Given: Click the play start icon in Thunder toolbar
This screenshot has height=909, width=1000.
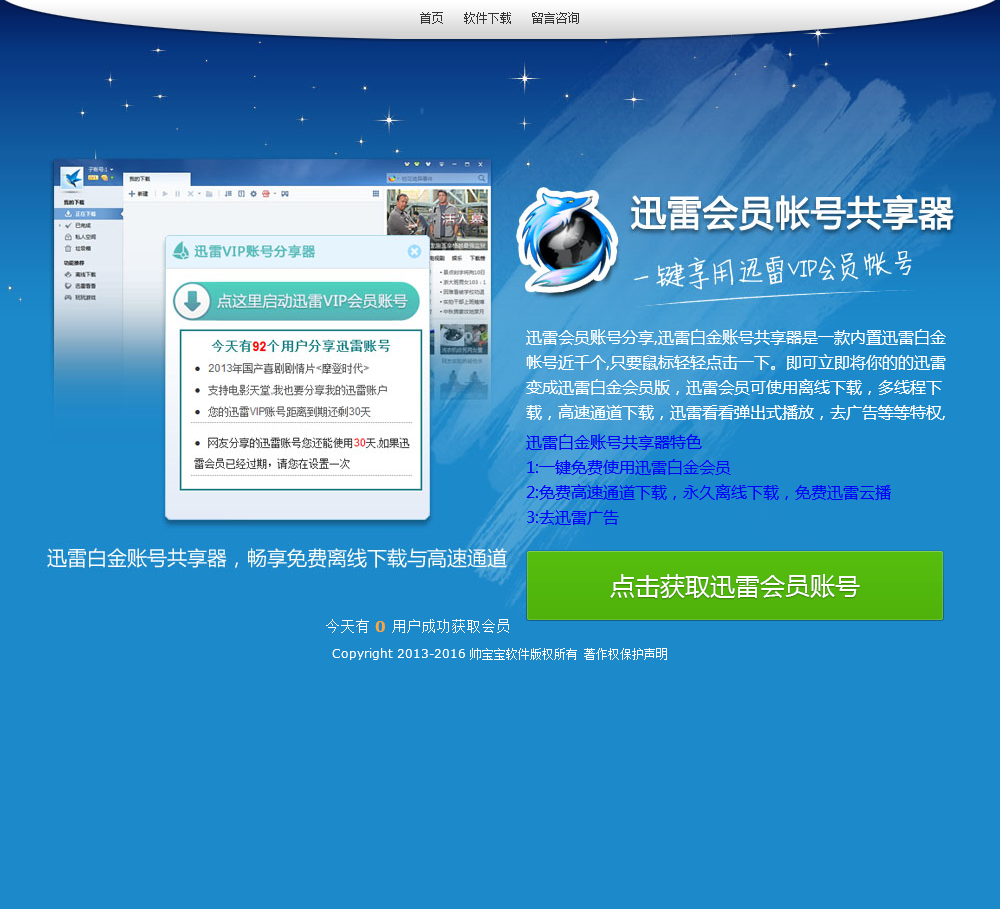Looking at the screenshot, I should (x=165, y=194).
